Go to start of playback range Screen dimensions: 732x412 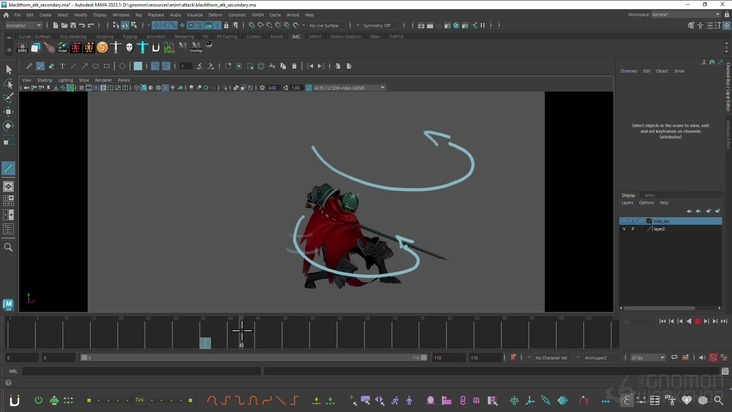662,321
